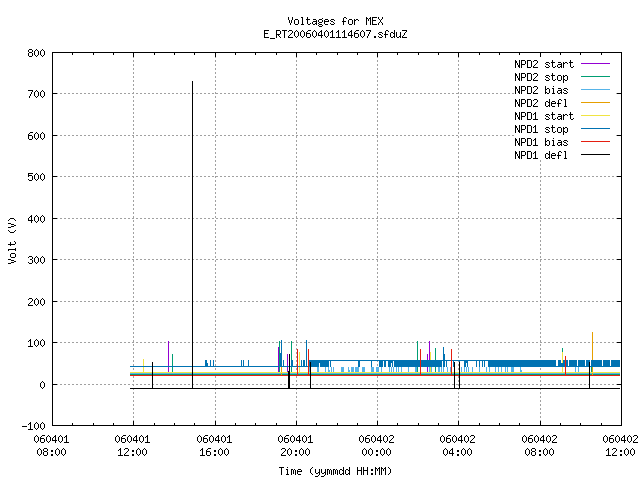Click the 0 y-axis tick label
640x480 pixels.
pyautogui.click(x=42, y=385)
